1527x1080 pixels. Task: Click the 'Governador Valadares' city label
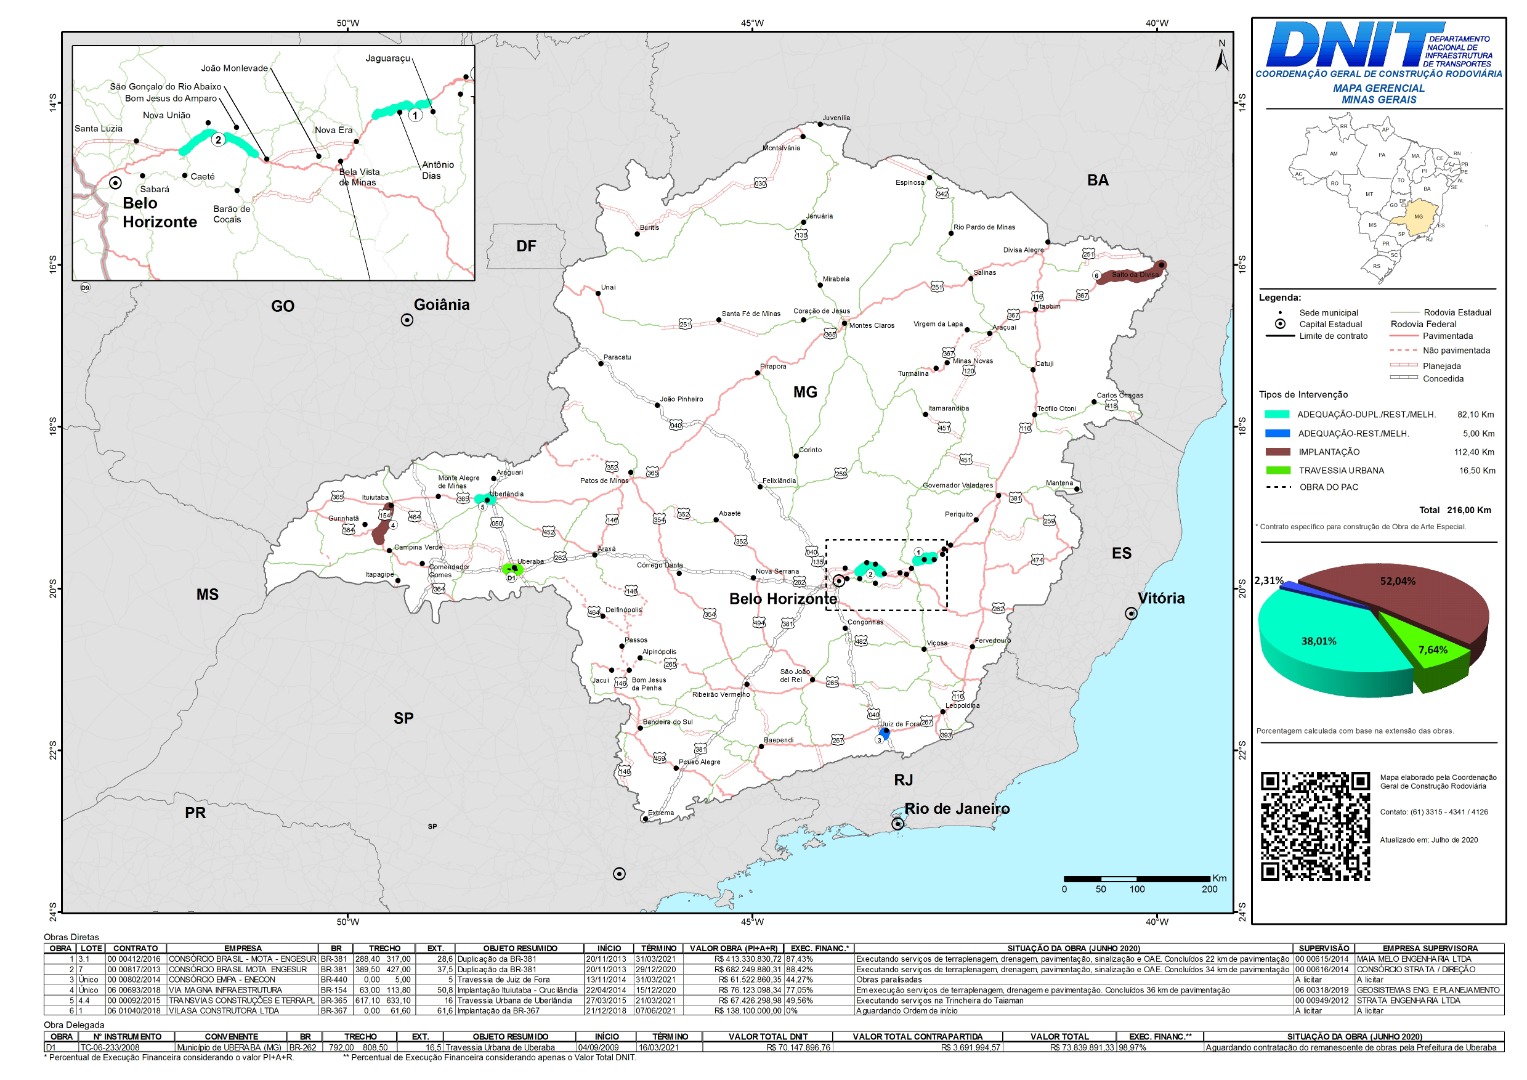coord(957,486)
